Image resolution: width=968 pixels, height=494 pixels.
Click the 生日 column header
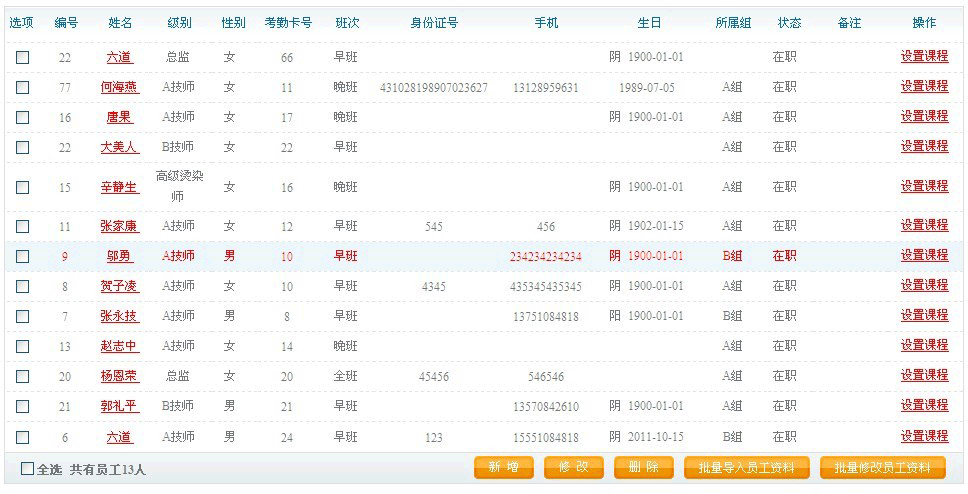click(649, 22)
